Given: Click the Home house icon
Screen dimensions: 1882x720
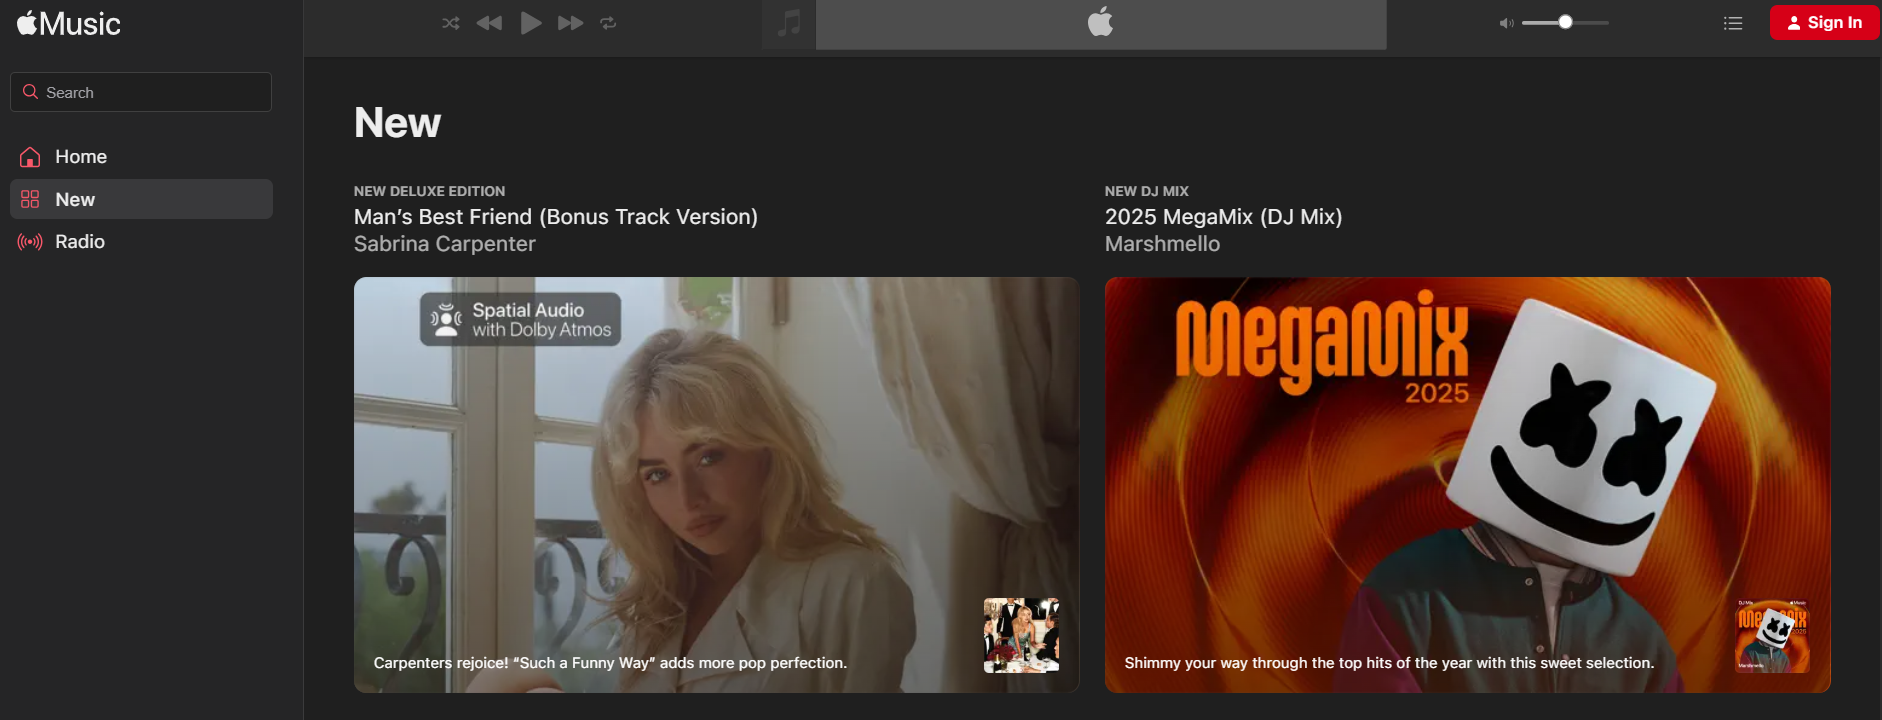Looking at the screenshot, I should [x=30, y=157].
